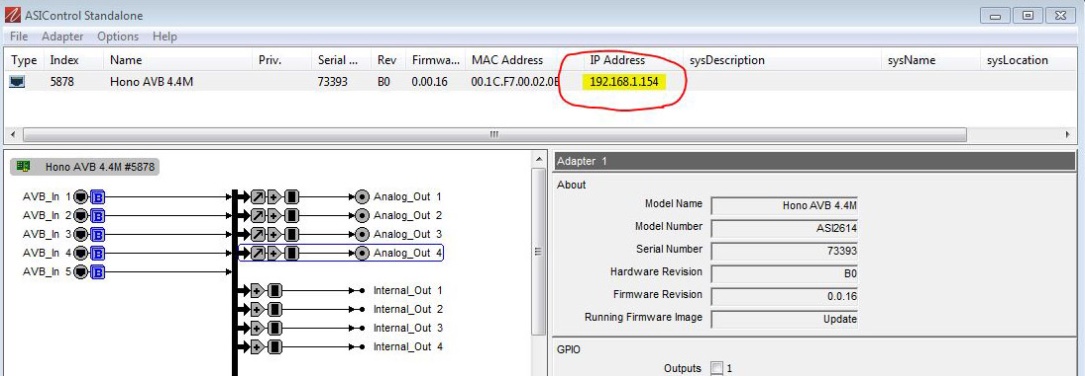Screen dimensions: 1085x376
Task: Click the vertical scrollbar of topology pane
Action: [538, 252]
